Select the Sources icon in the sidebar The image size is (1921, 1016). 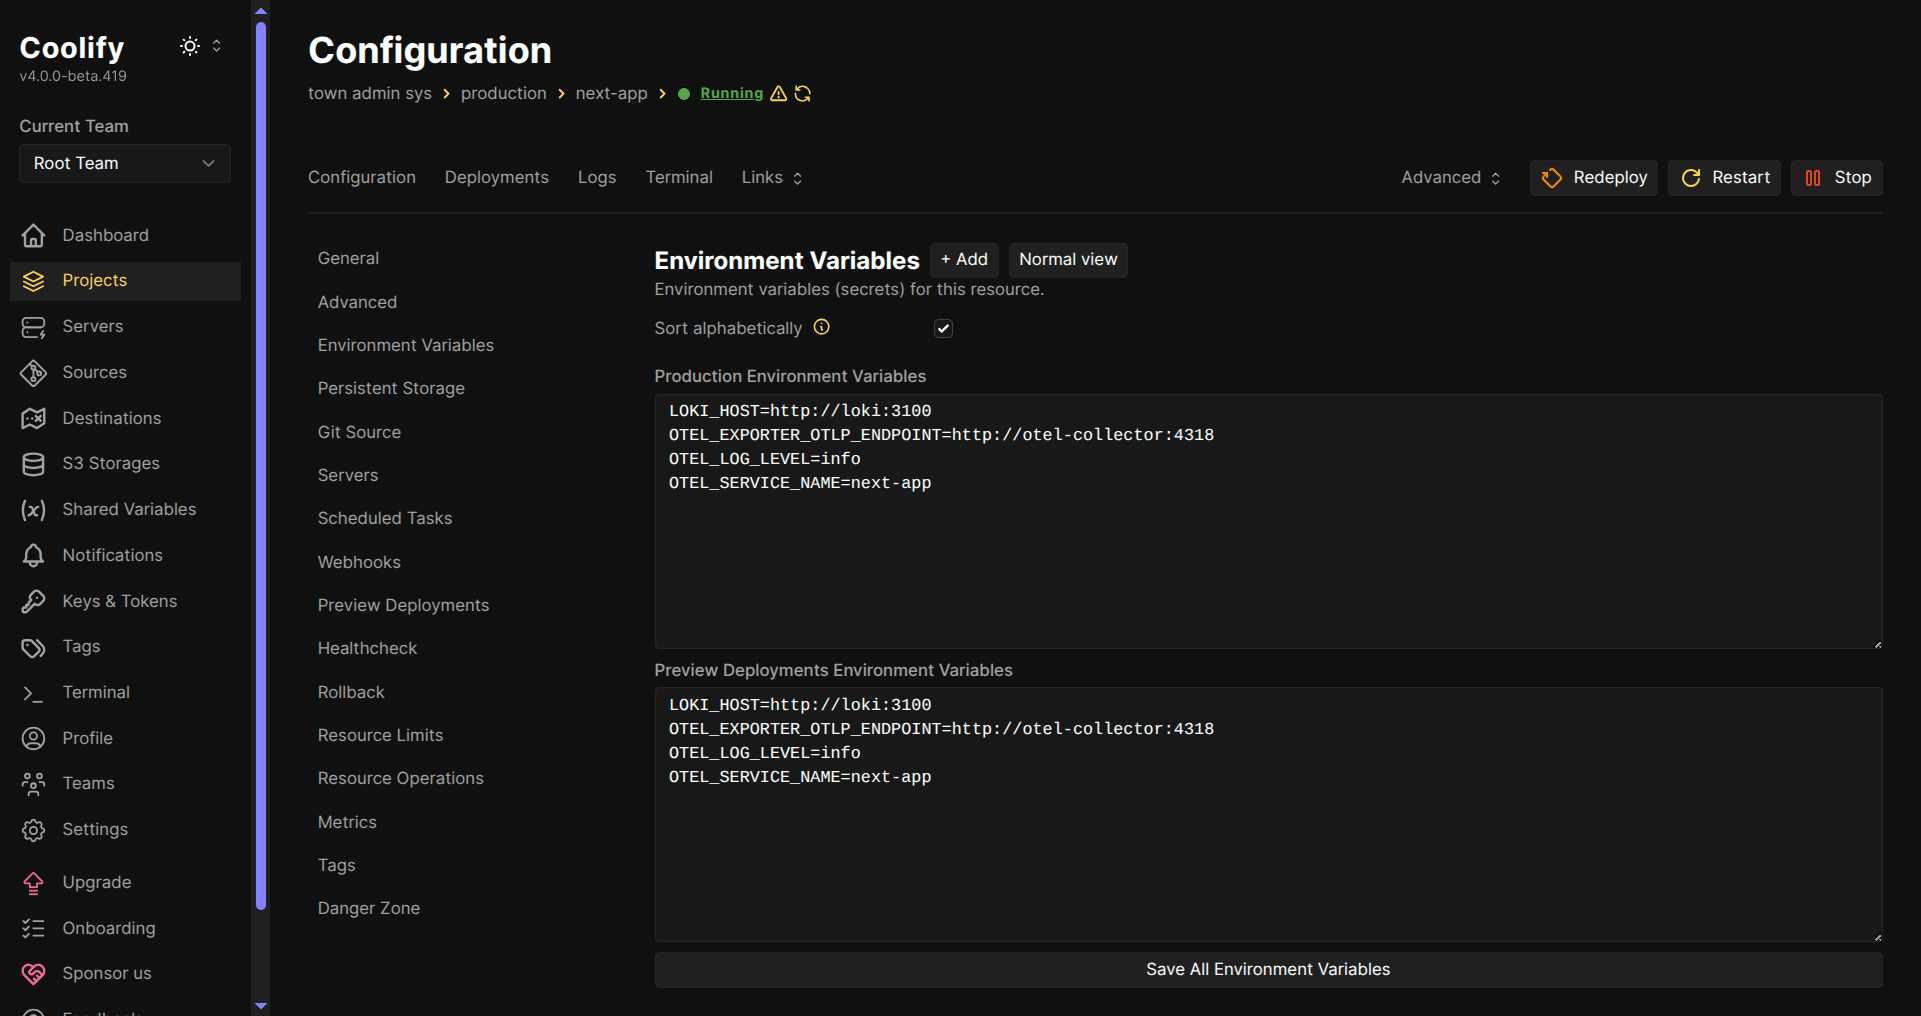[33, 372]
